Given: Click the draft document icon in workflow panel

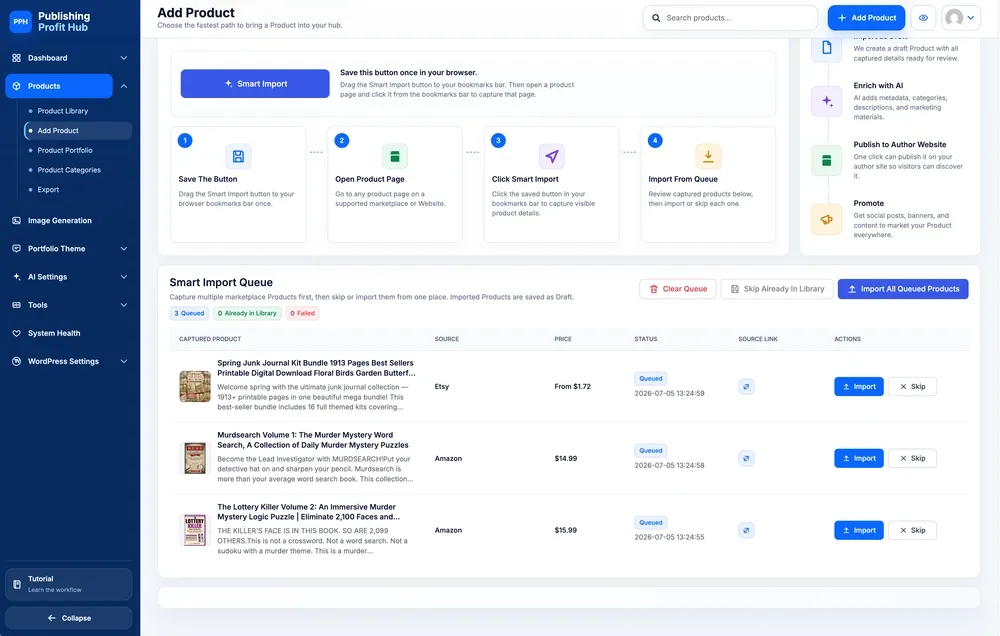Looking at the screenshot, I should pos(827,48).
